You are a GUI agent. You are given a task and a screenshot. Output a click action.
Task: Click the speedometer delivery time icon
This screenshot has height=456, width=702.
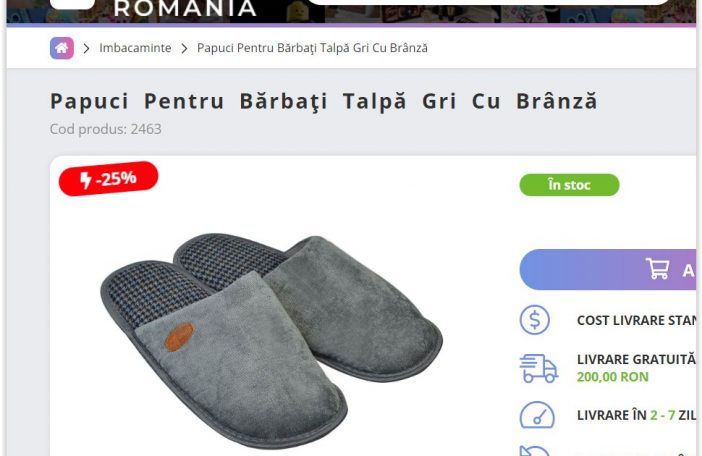click(537, 416)
